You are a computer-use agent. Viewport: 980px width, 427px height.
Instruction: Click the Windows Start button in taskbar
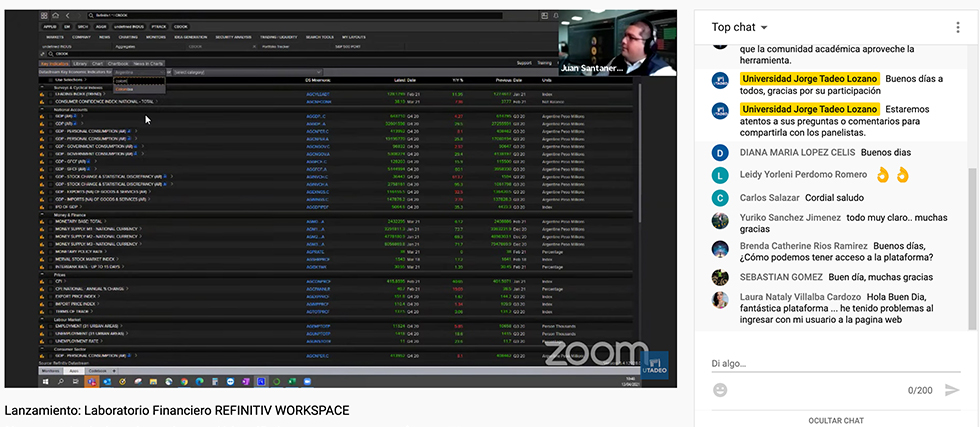pyautogui.click(x=45, y=381)
